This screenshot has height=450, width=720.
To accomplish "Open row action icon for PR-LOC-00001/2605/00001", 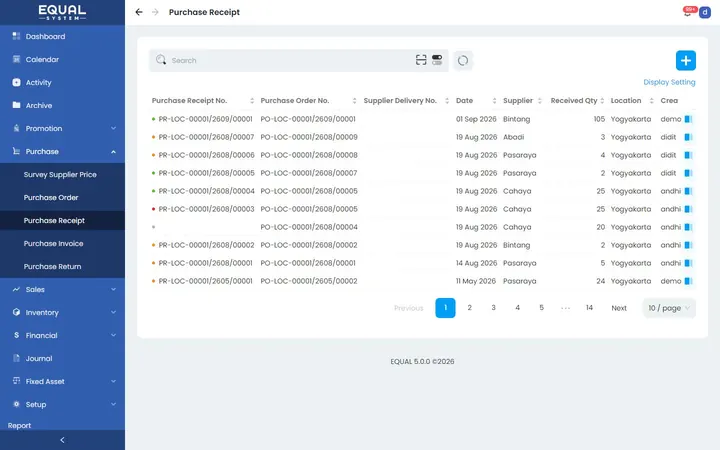I will point(688,281).
